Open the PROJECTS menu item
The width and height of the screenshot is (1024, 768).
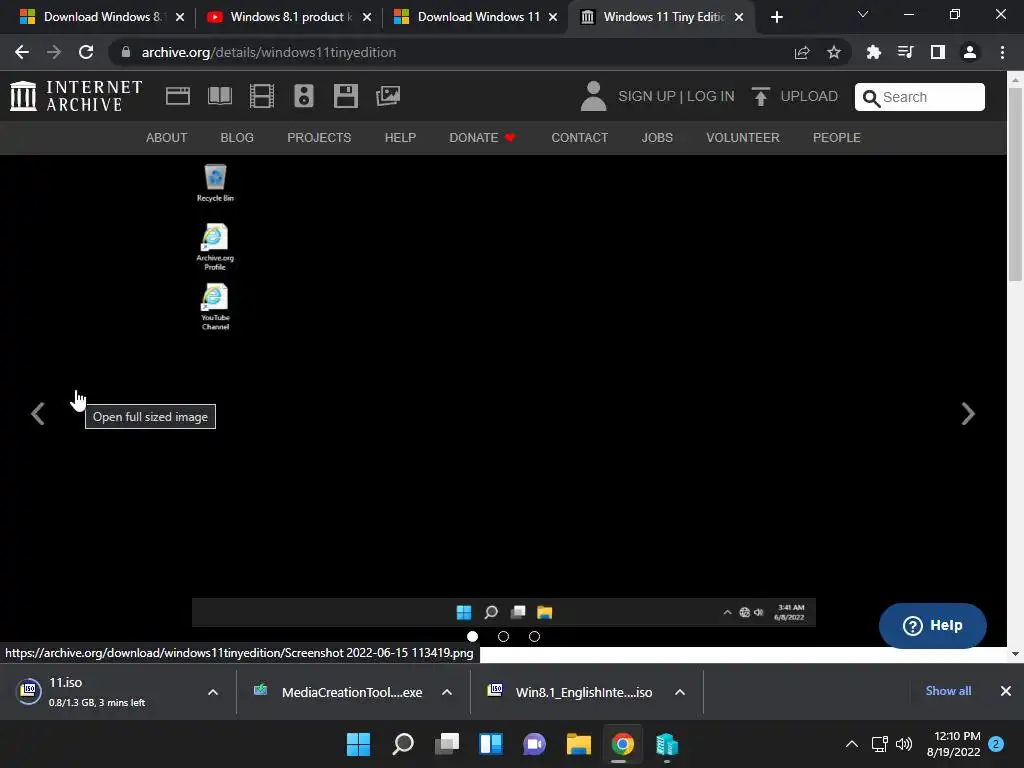point(319,138)
